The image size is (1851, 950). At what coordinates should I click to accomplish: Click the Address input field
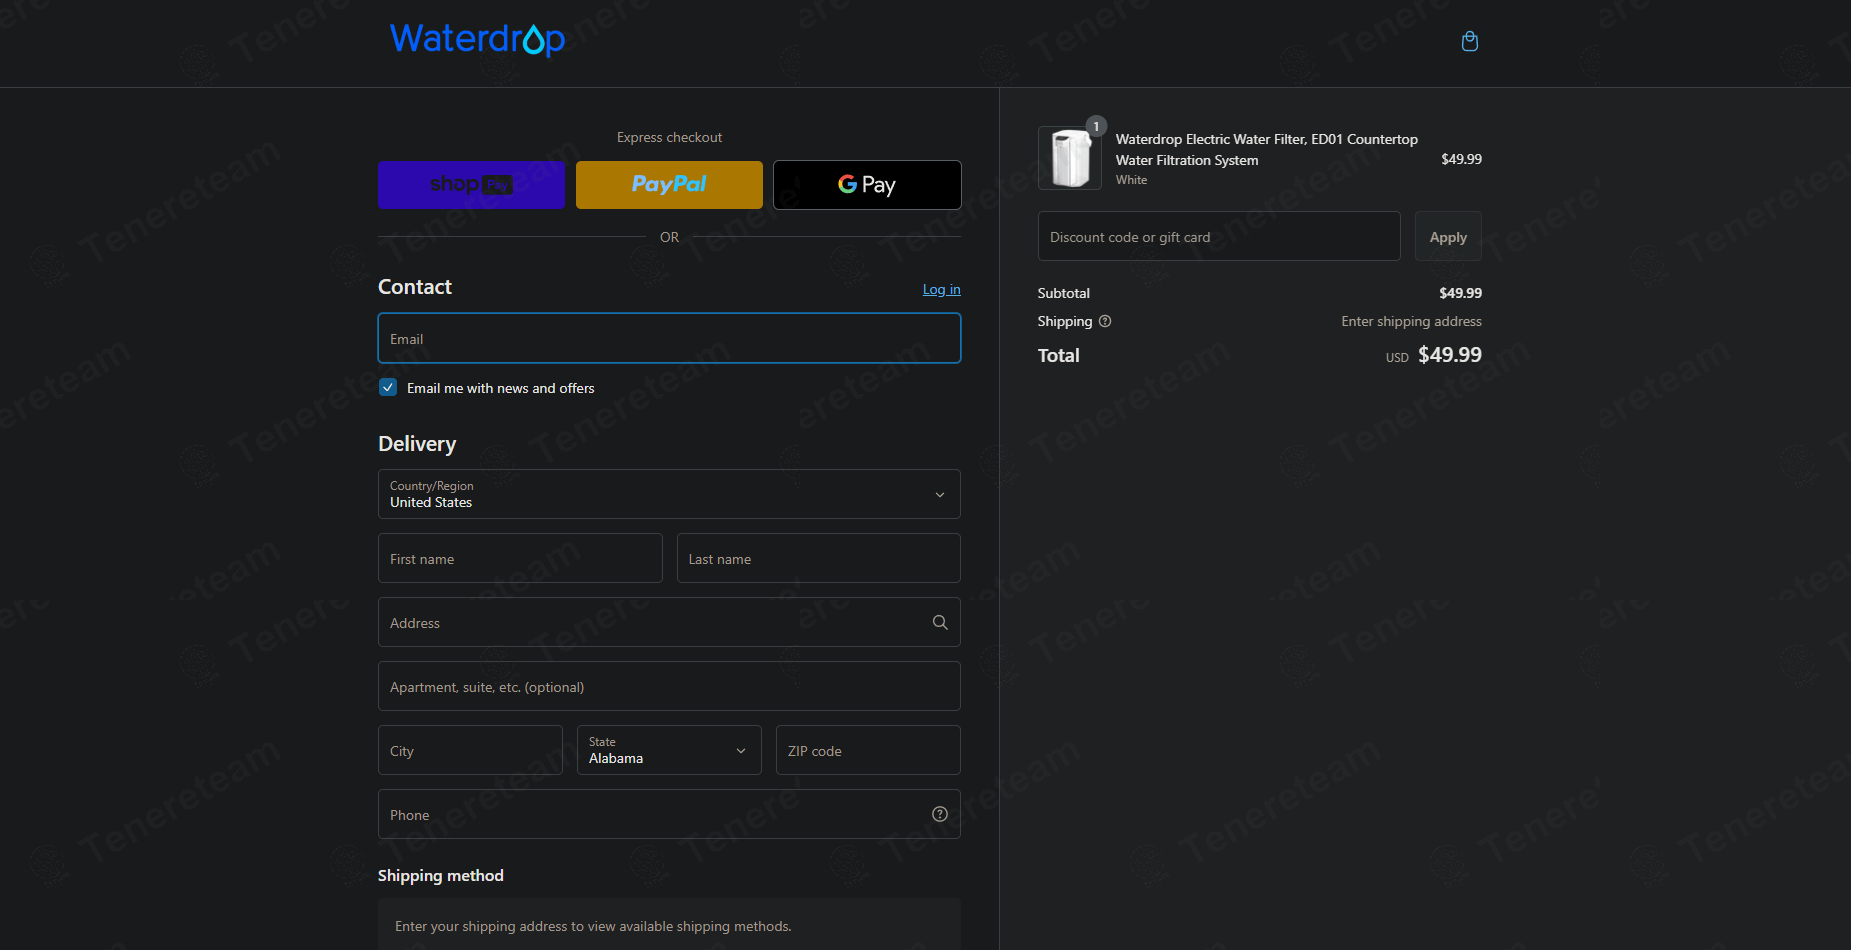click(669, 622)
